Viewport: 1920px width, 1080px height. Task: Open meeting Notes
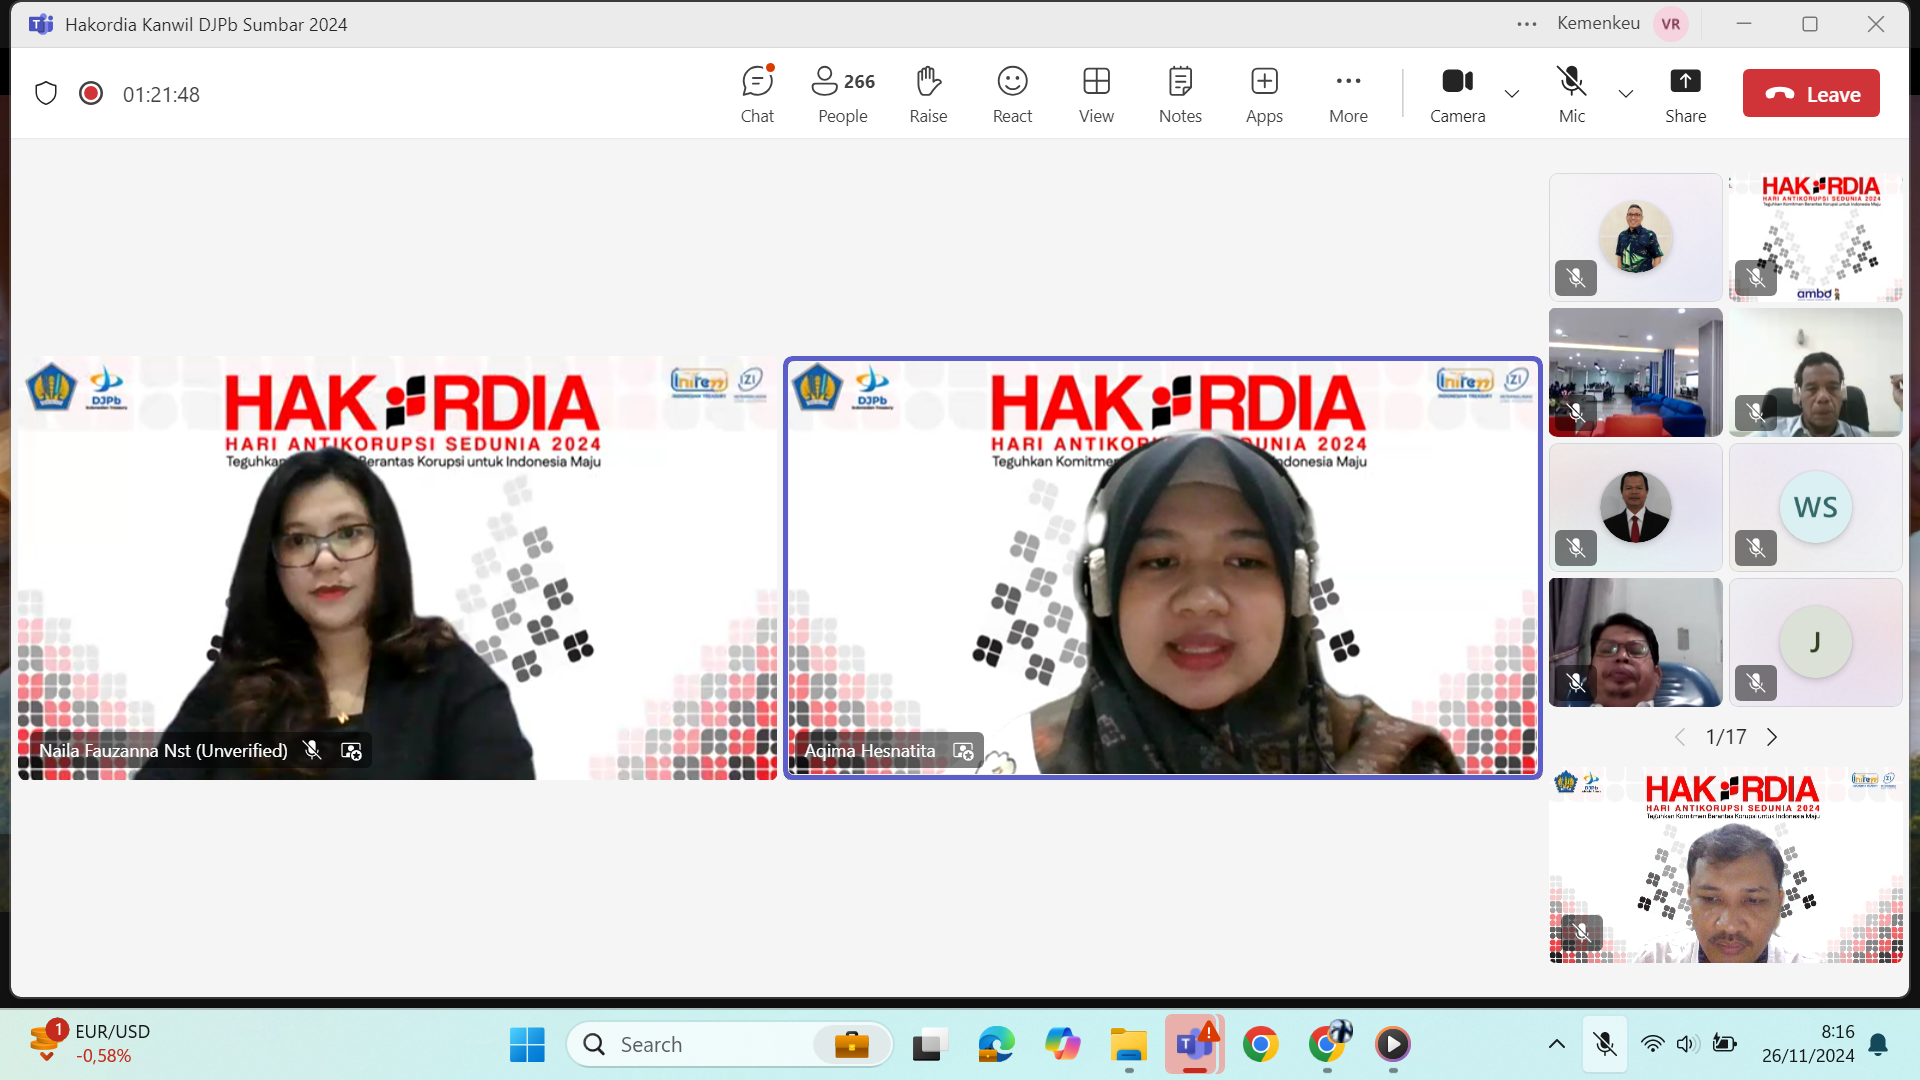[x=1180, y=95]
